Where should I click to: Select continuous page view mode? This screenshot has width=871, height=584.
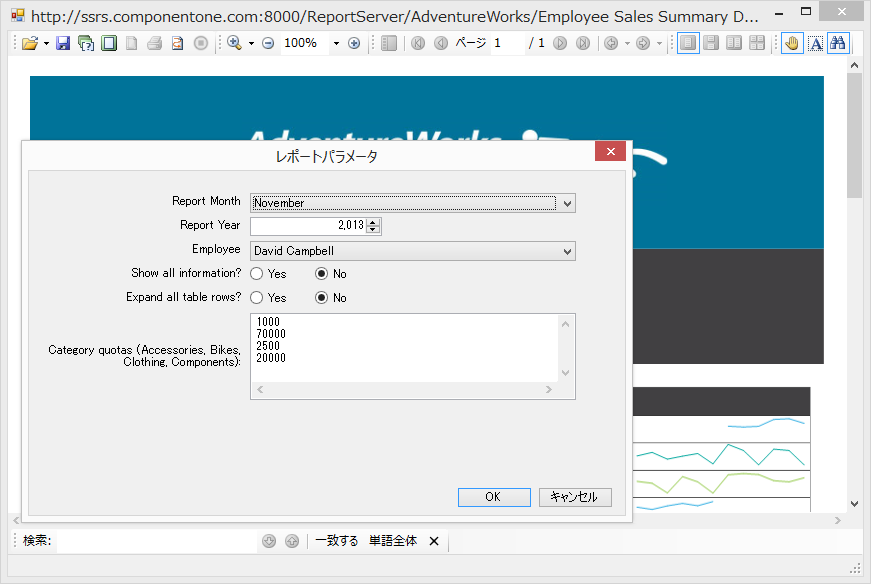pyautogui.click(x=711, y=43)
